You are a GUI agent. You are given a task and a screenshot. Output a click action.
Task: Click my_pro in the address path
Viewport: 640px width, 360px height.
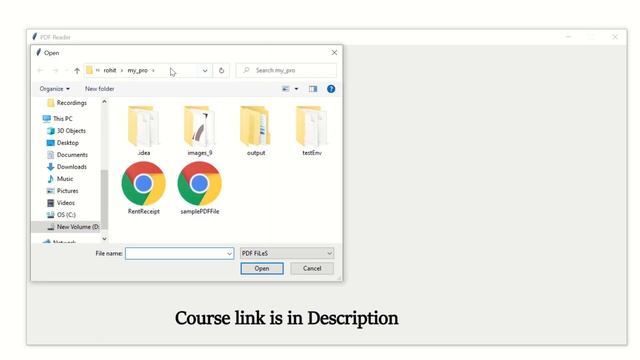pyautogui.click(x=138, y=70)
